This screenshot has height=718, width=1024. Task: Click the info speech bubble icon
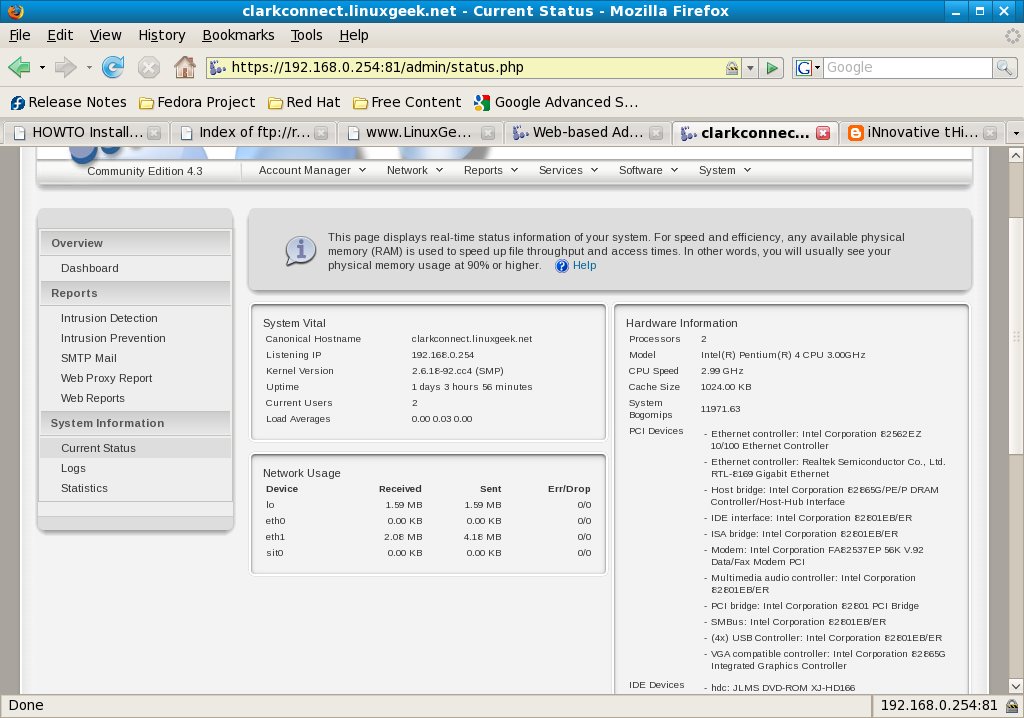(x=300, y=251)
